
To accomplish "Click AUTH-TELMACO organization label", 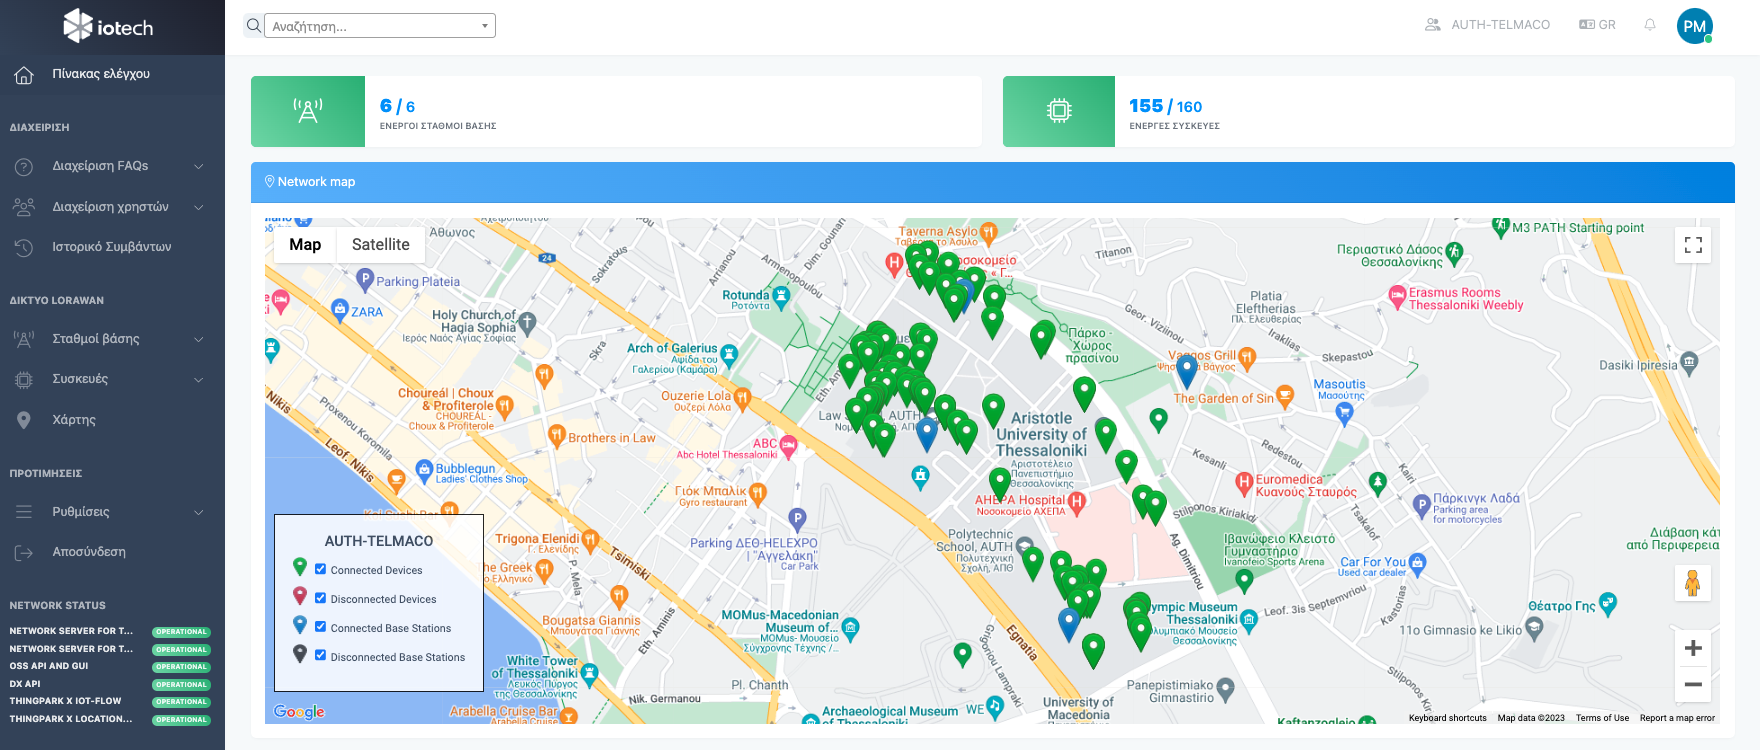I will [x=1500, y=25].
